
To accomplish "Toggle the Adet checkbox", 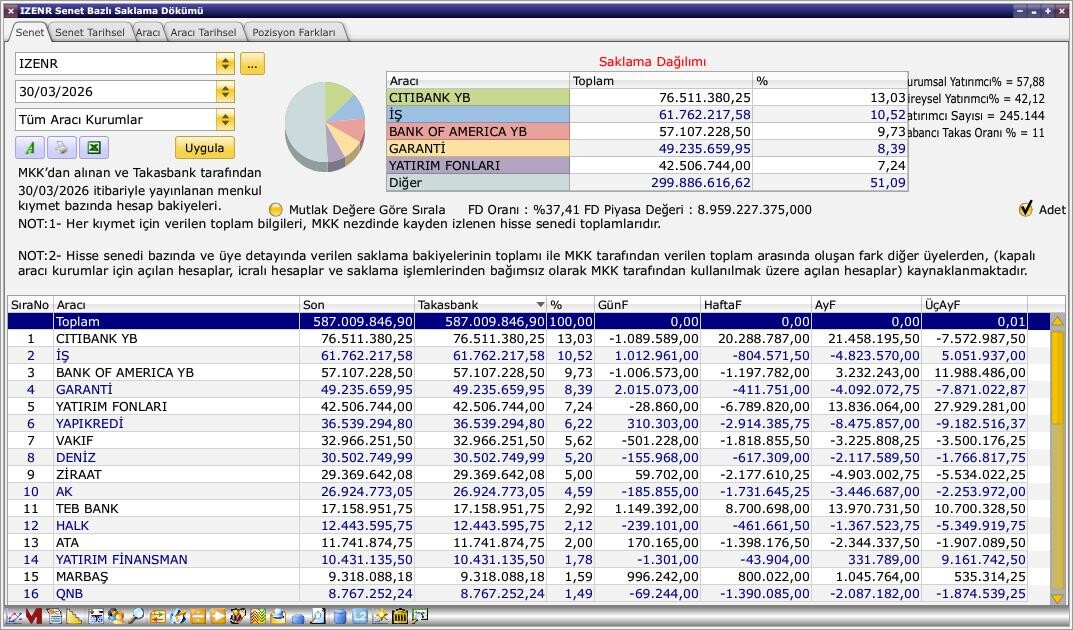I will point(1025,209).
